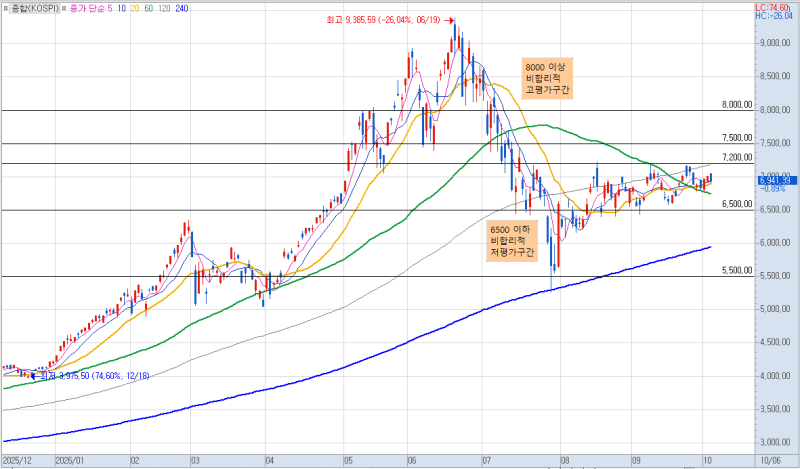
Task: Click the 5,000.00 price axis value
Action: point(775,309)
